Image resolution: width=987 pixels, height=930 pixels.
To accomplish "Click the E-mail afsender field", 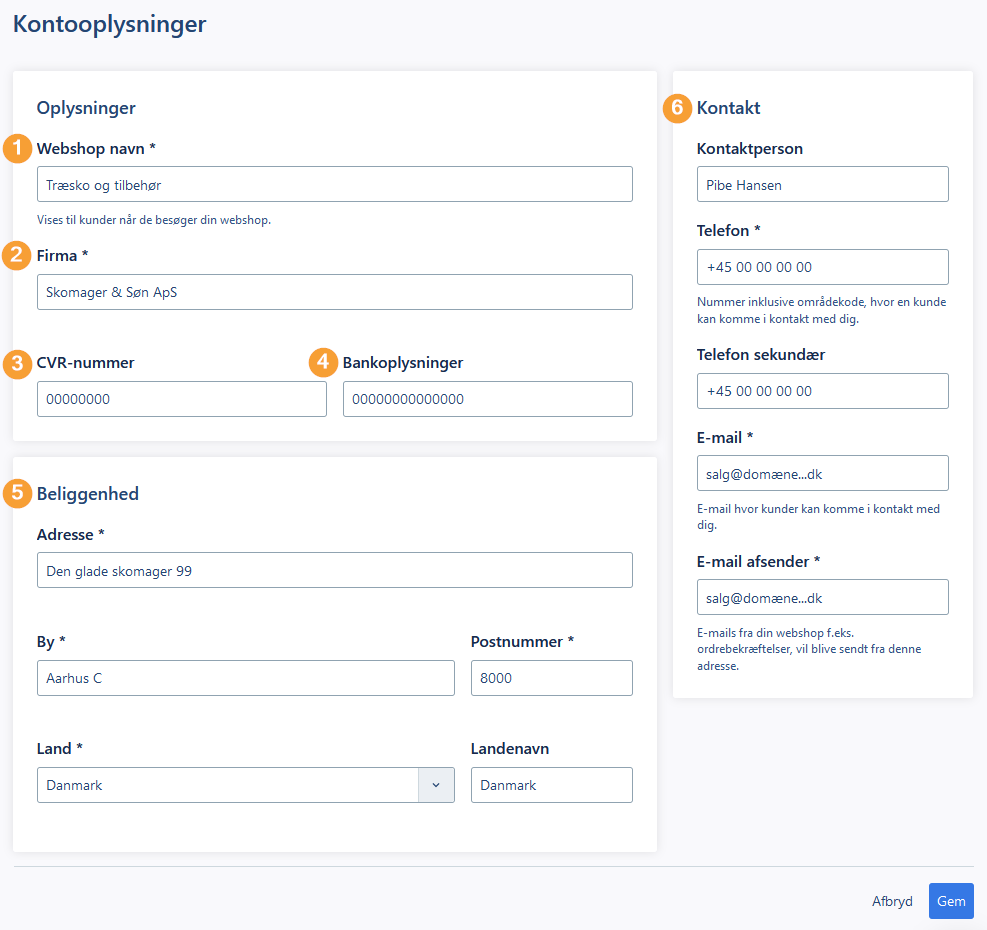I will click(823, 597).
